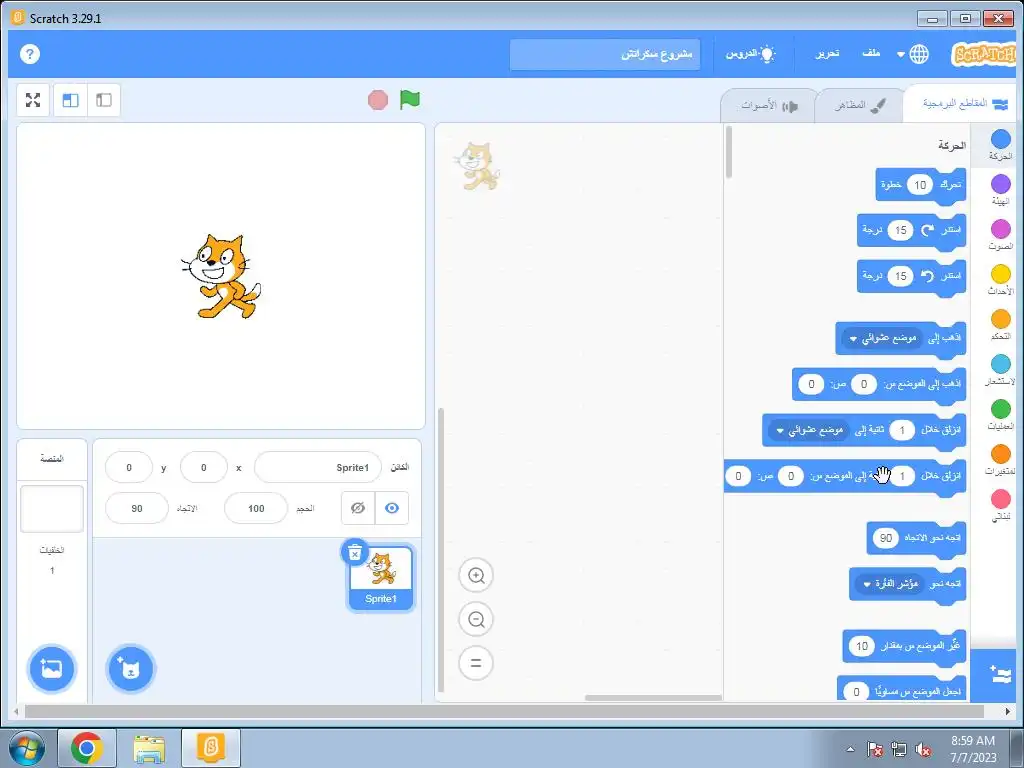Click the go to x y block
The width and height of the screenshot is (1024, 768).
click(879, 385)
